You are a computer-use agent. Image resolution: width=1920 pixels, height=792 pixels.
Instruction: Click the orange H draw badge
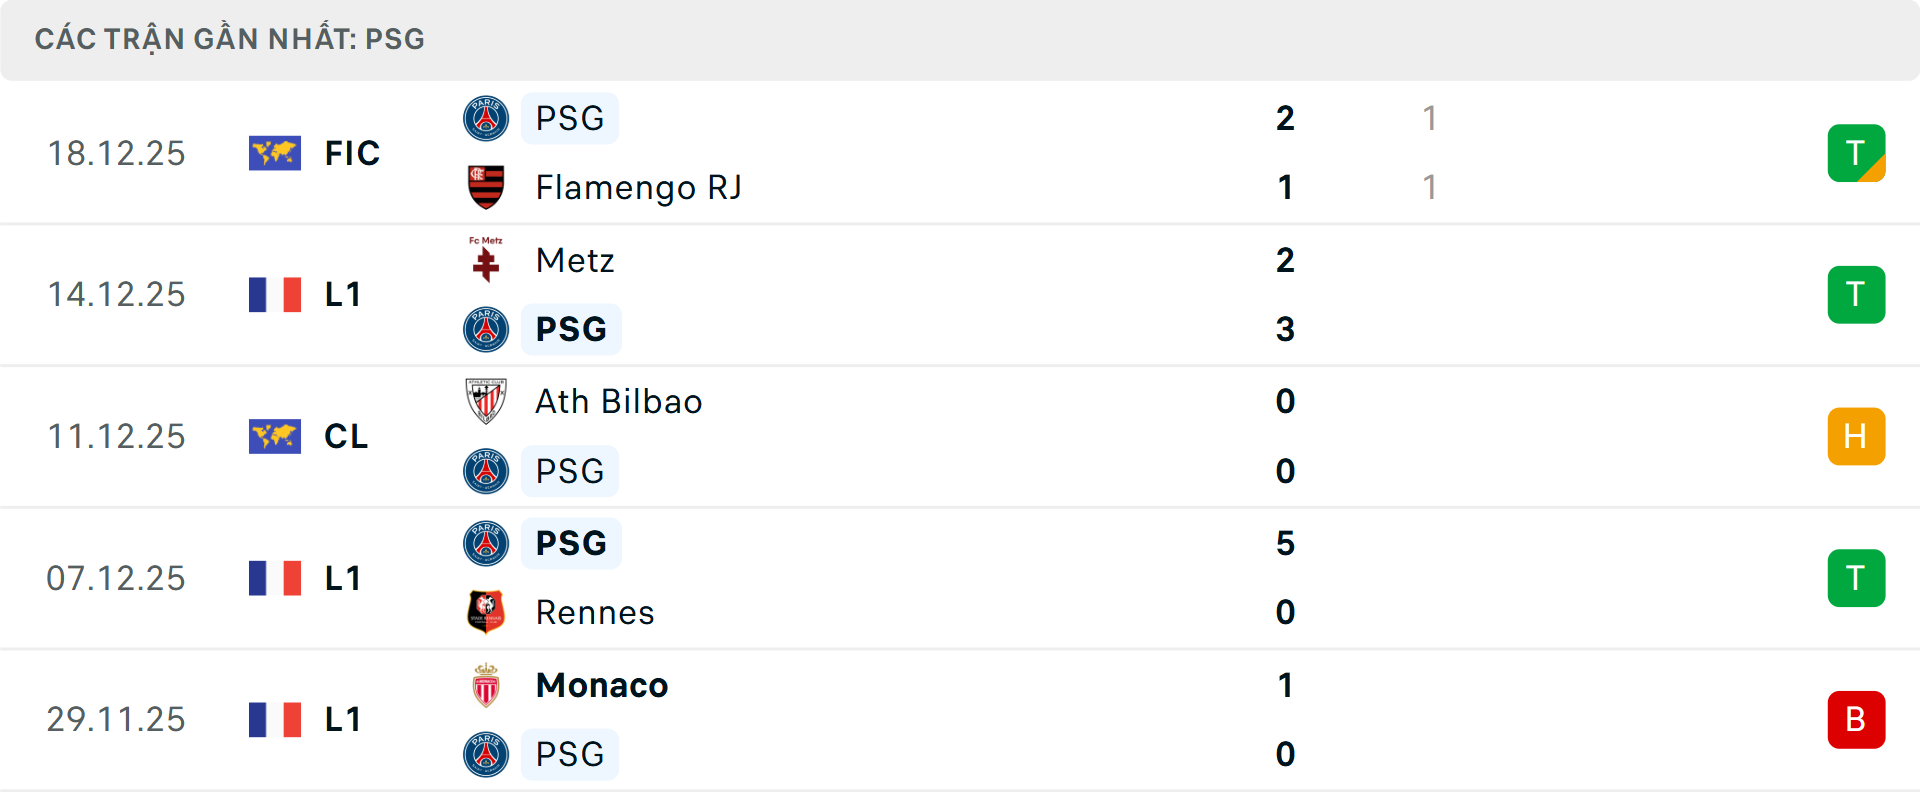[1856, 436]
